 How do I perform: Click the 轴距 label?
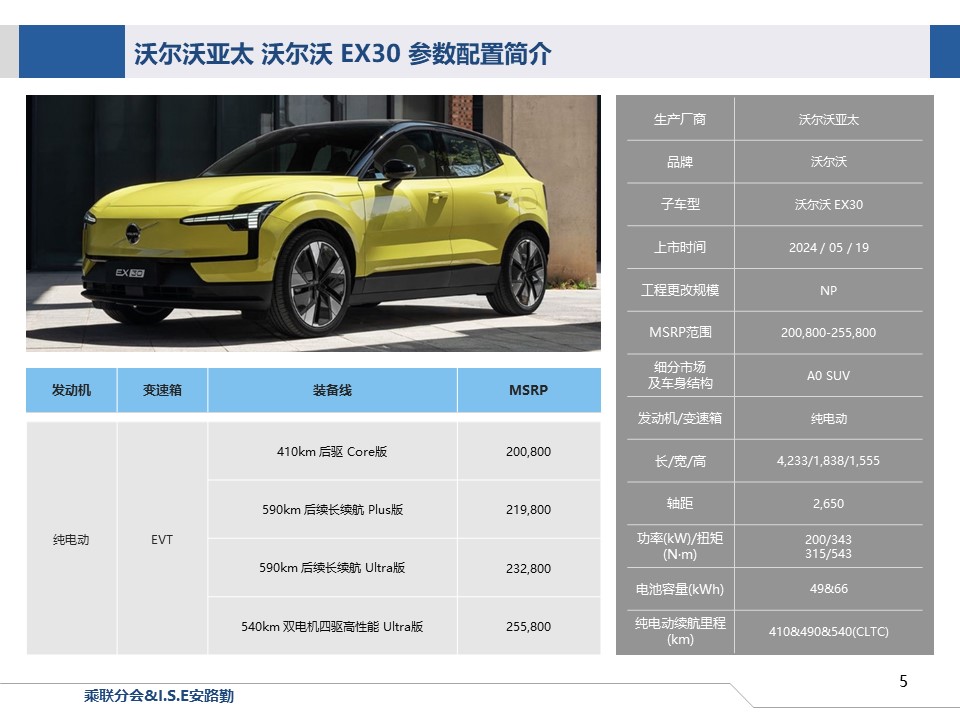(680, 503)
